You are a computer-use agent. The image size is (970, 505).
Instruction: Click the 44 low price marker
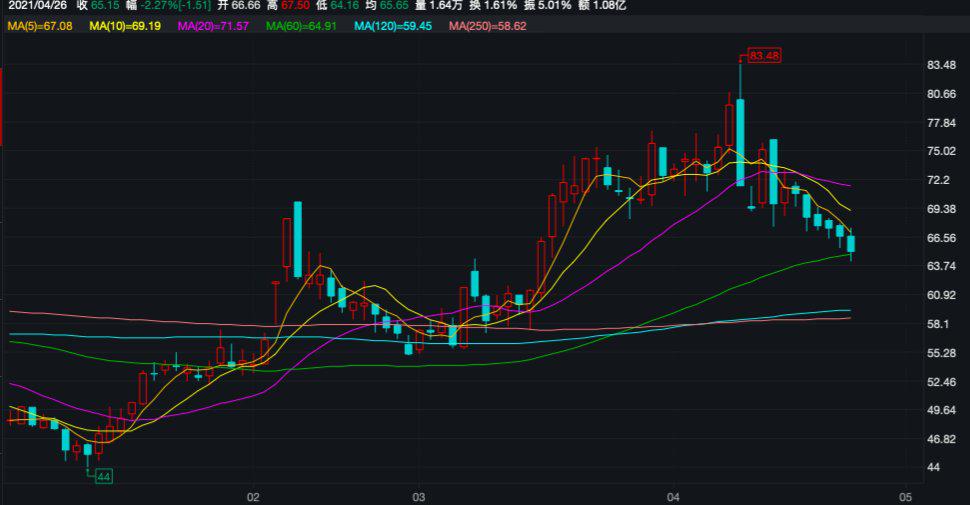[x=104, y=476]
